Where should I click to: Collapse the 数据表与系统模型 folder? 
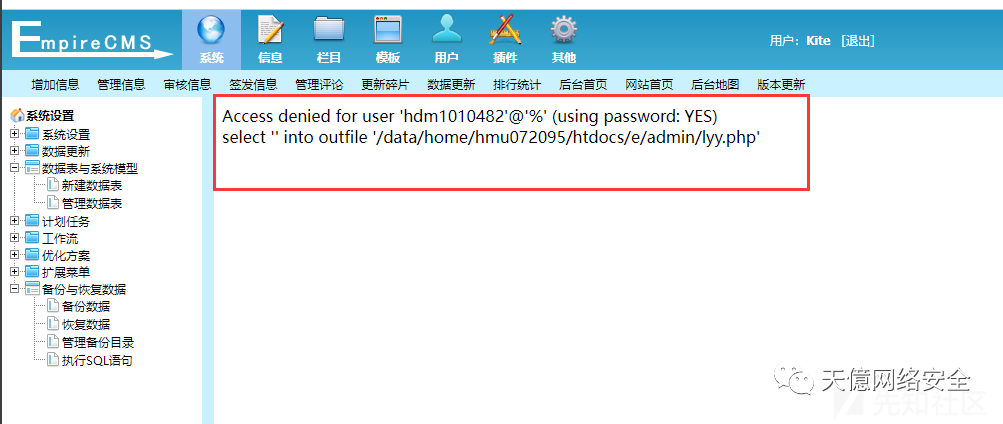14,169
